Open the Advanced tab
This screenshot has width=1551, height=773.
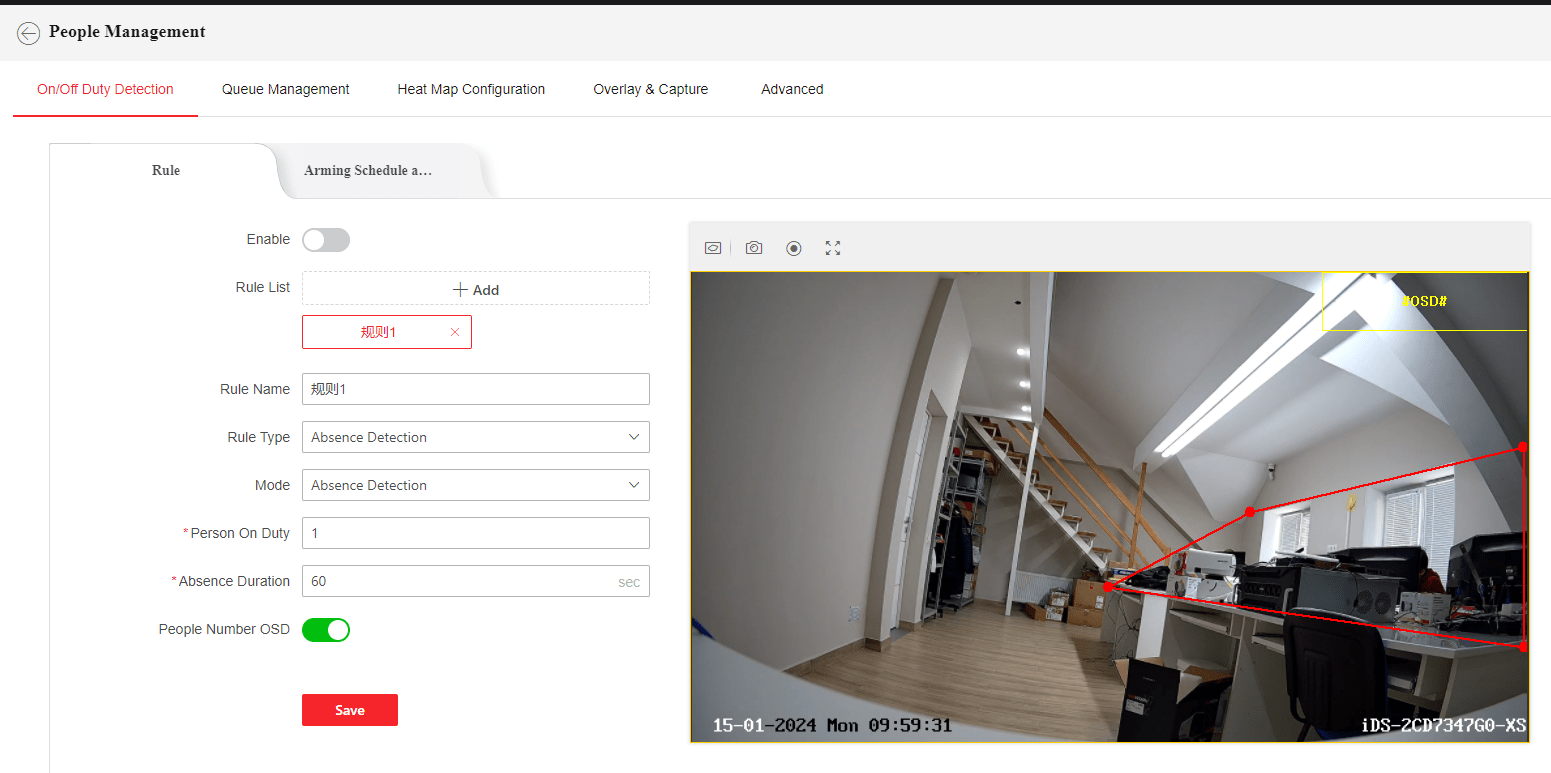[x=792, y=89]
